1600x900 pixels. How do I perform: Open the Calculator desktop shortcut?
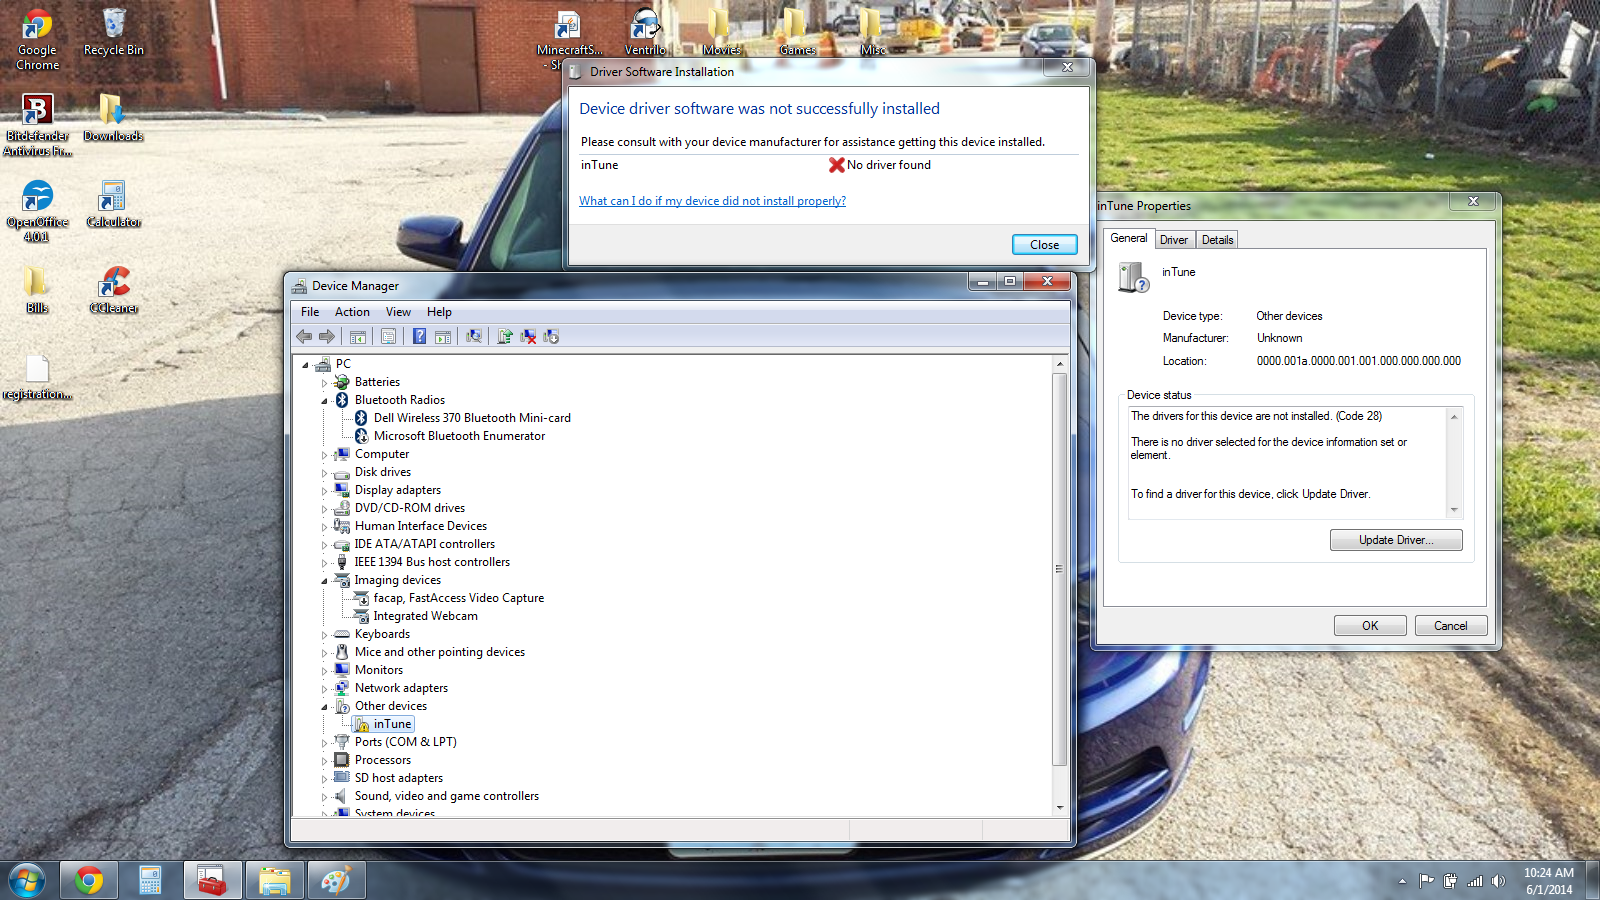pyautogui.click(x=113, y=204)
